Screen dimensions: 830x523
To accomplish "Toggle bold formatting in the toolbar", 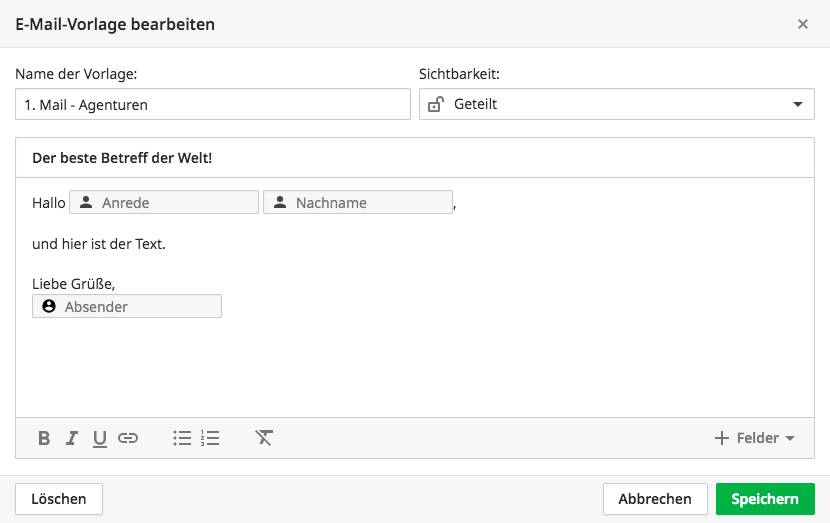I will 44,438.
